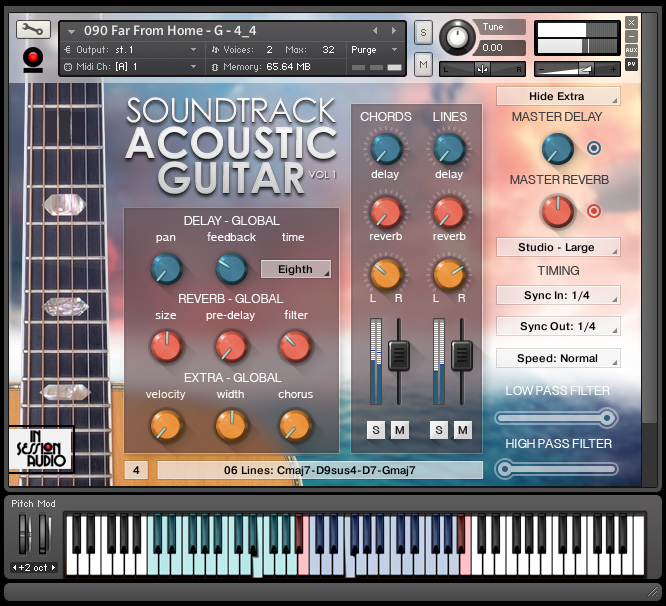Image resolution: width=666 pixels, height=606 pixels.
Task: Click the Master Reverb knob
Action: point(558,211)
